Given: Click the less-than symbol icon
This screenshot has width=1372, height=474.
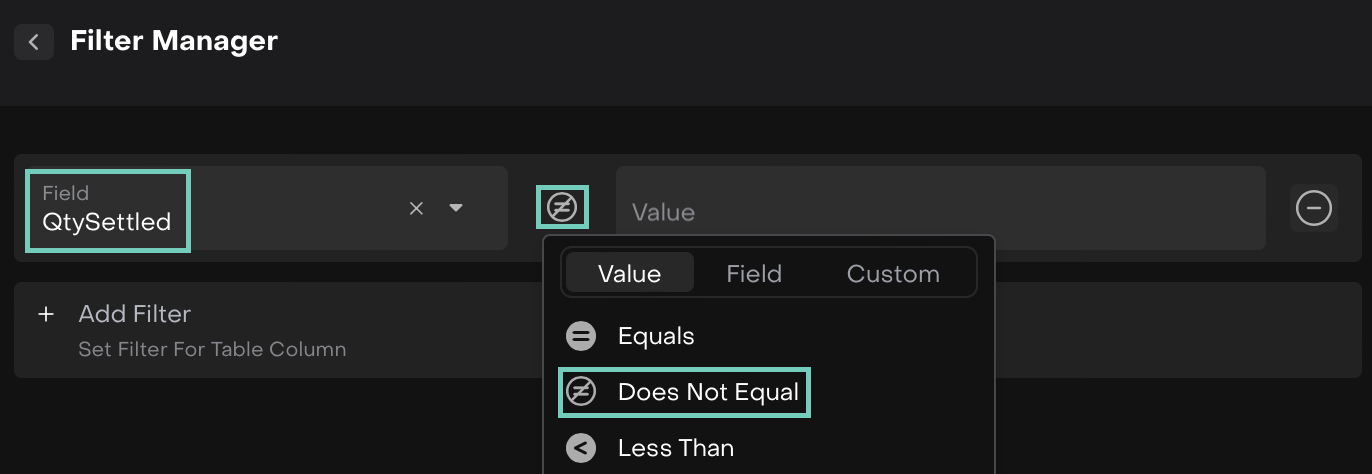Looking at the screenshot, I should [581, 448].
